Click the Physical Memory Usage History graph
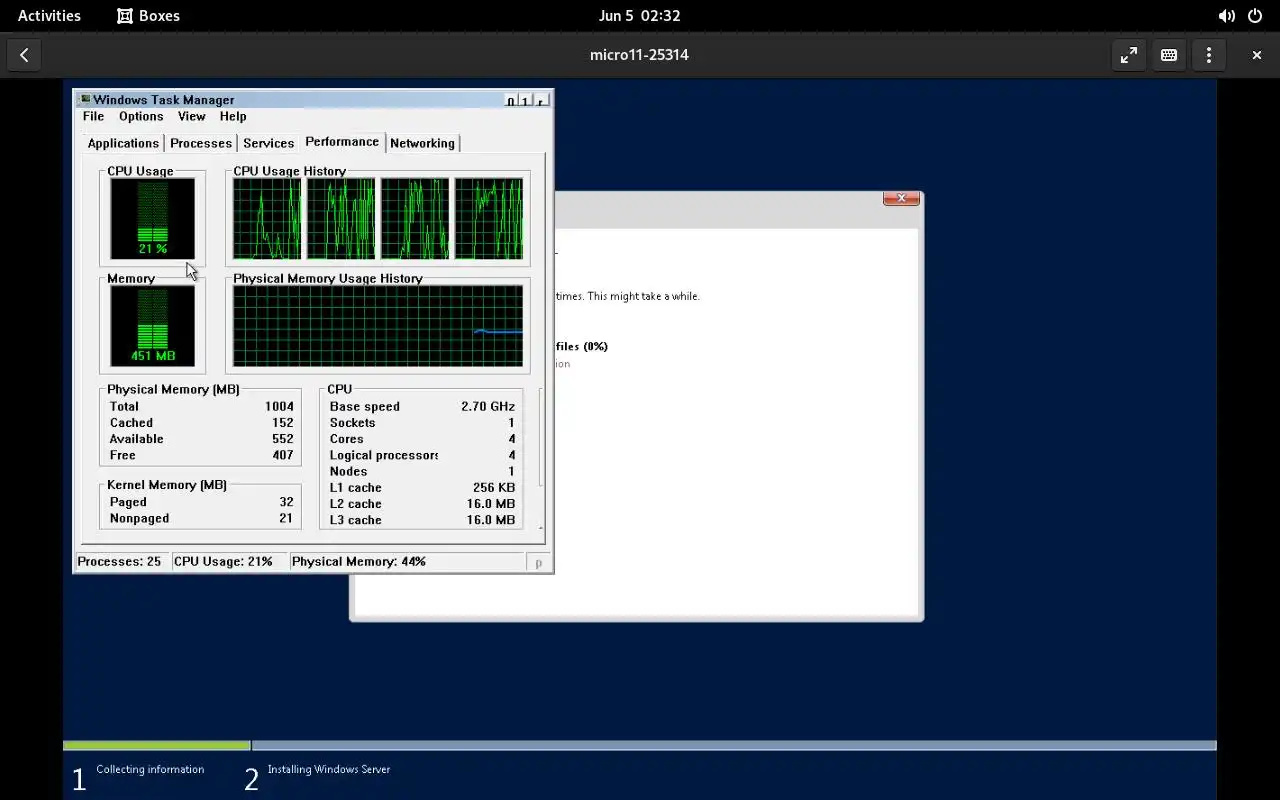This screenshot has height=800, width=1280. [378, 326]
